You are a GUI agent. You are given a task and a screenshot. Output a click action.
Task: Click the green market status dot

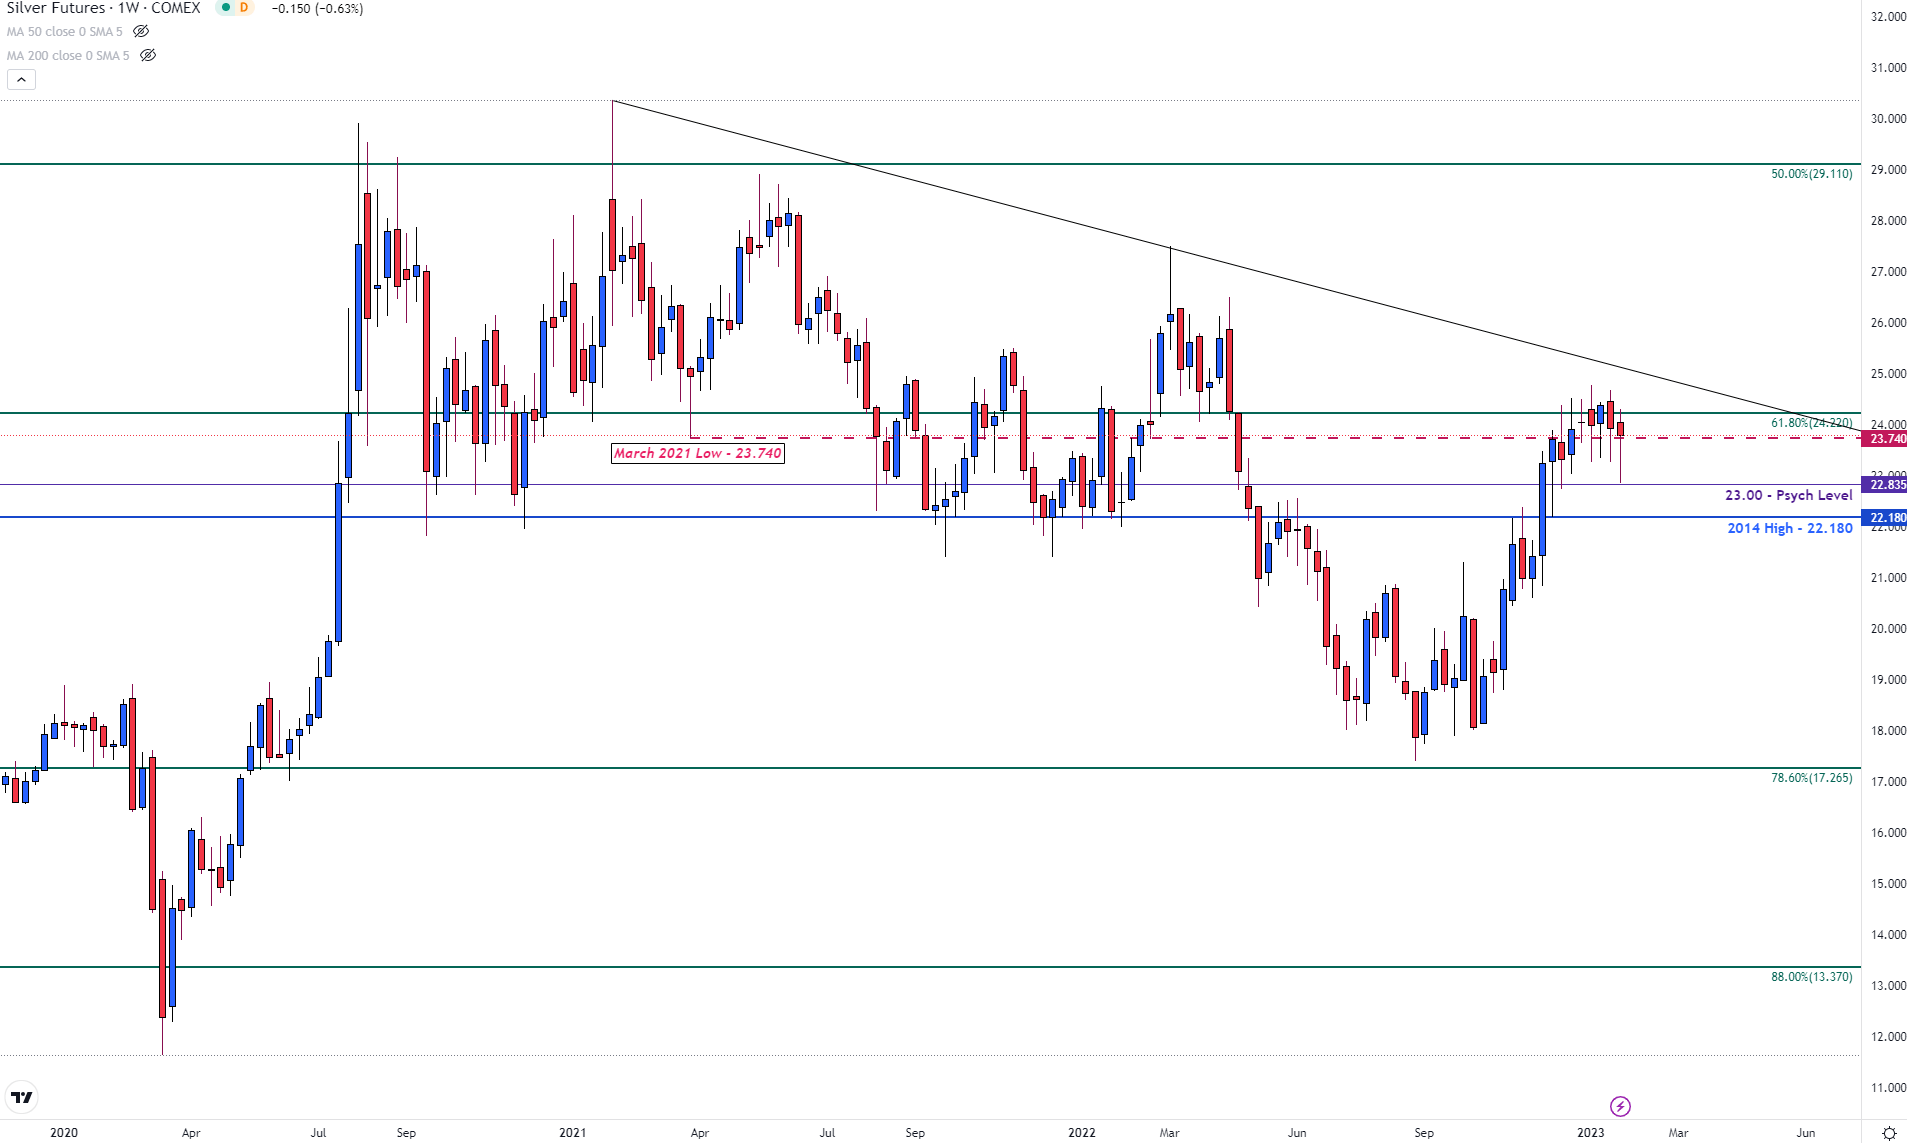coord(226,8)
